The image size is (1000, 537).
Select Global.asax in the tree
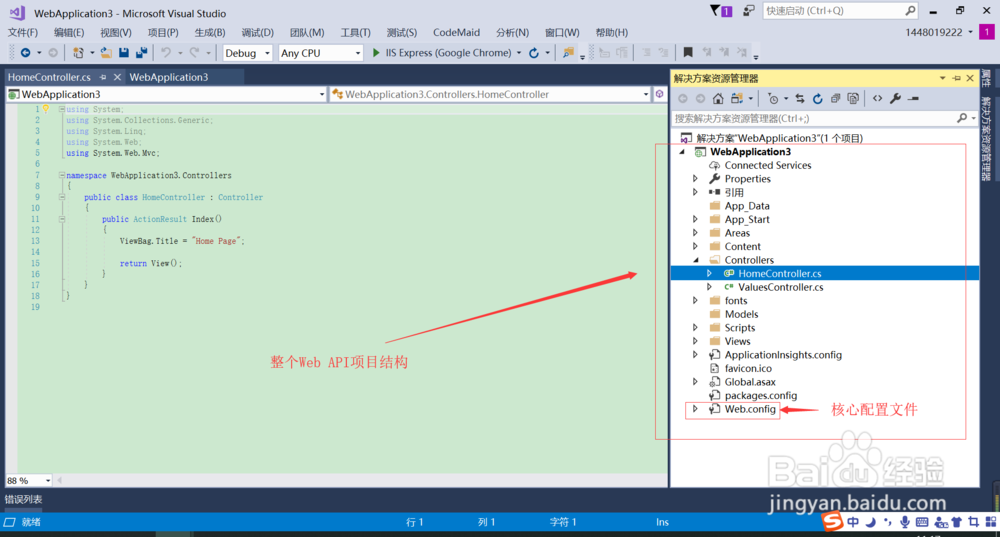750,382
